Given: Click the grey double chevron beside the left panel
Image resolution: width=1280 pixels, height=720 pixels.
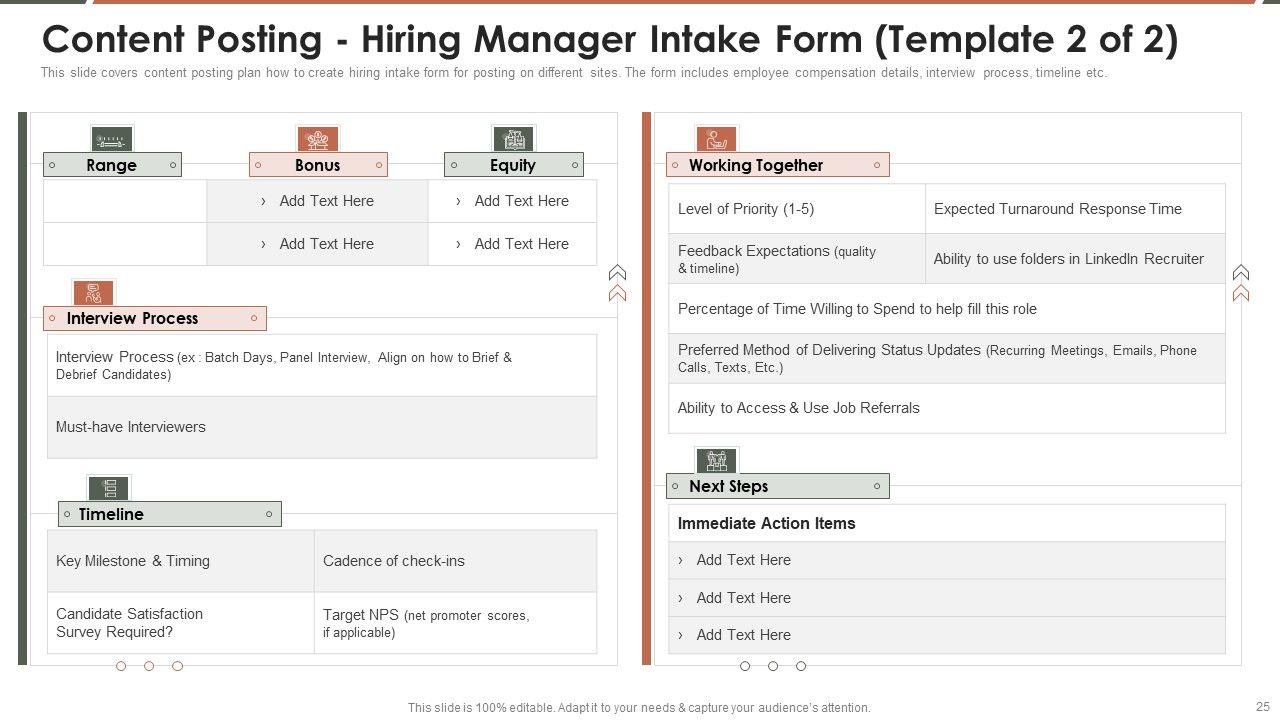Looking at the screenshot, I should pyautogui.click(x=617, y=273).
